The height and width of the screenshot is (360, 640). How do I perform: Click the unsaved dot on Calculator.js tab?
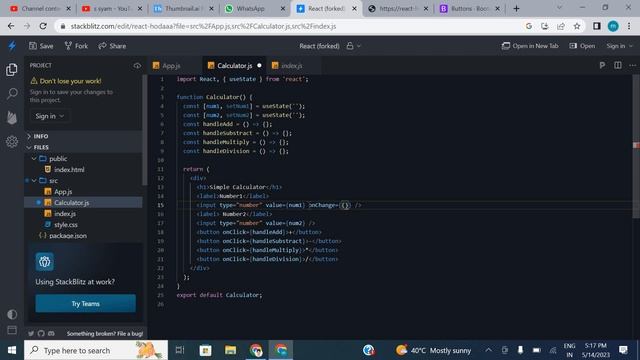[x=259, y=65]
